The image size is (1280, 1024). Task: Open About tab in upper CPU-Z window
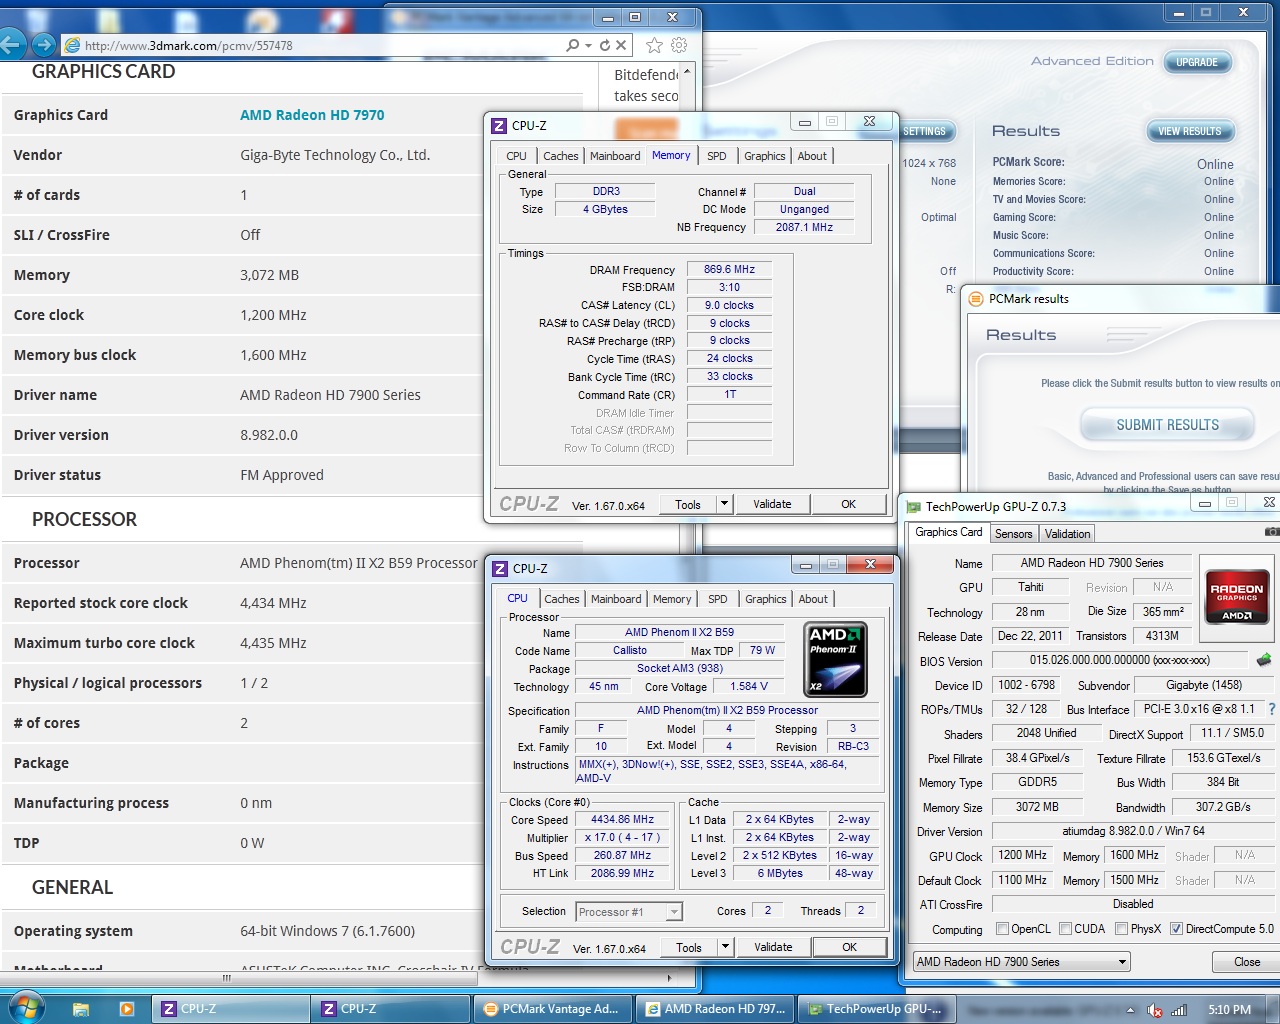812,156
